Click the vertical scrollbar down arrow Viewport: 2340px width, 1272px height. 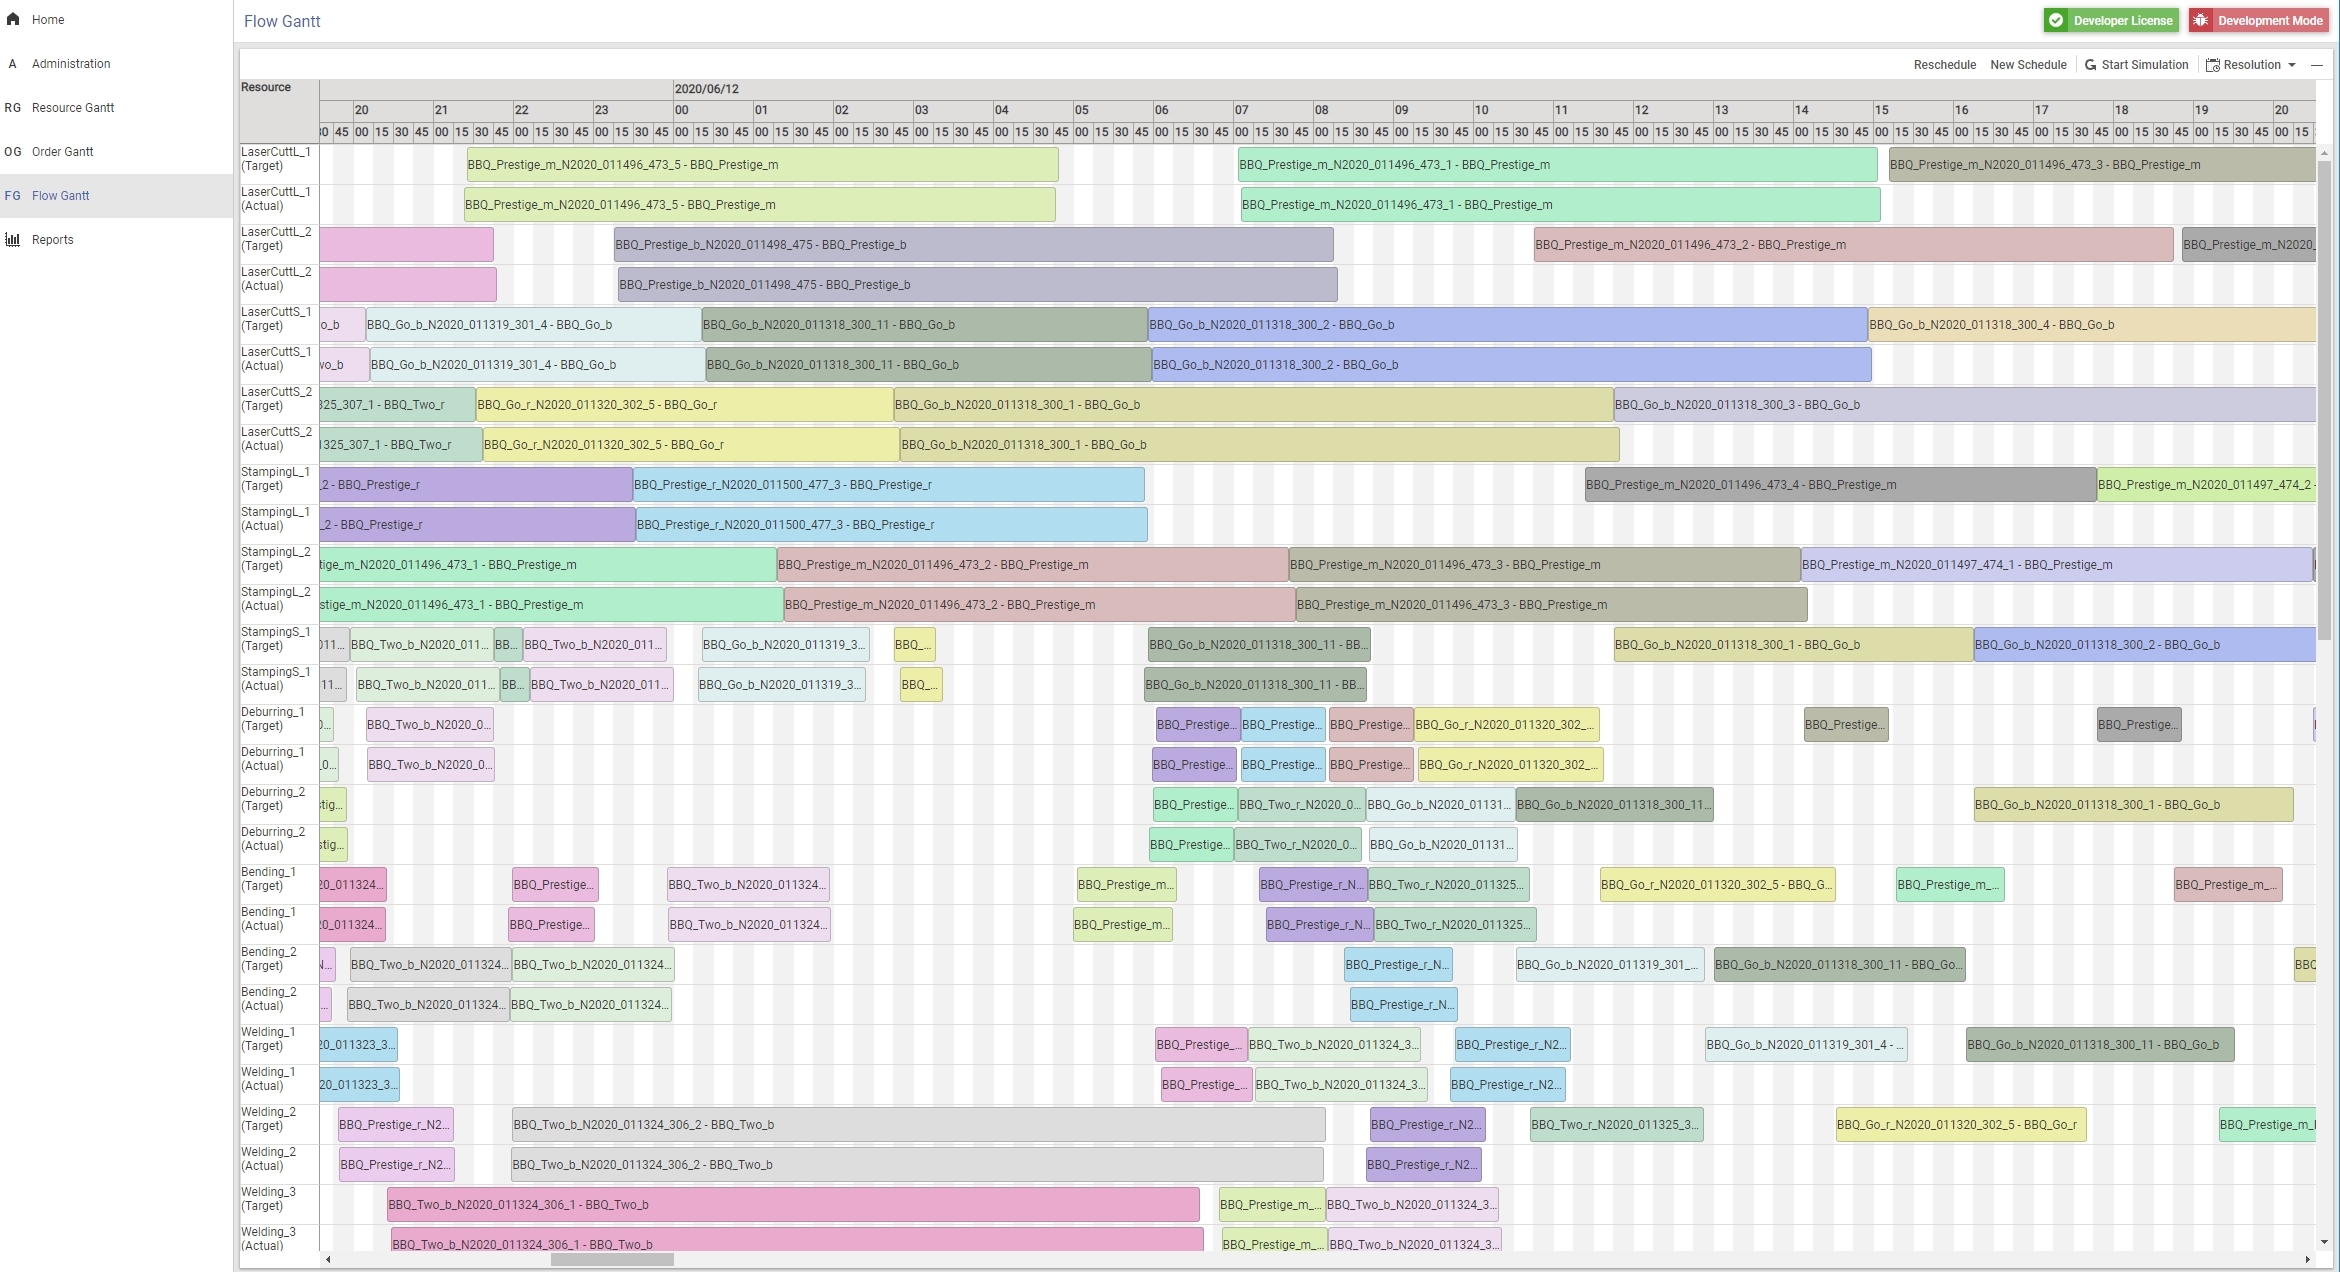click(2324, 1242)
